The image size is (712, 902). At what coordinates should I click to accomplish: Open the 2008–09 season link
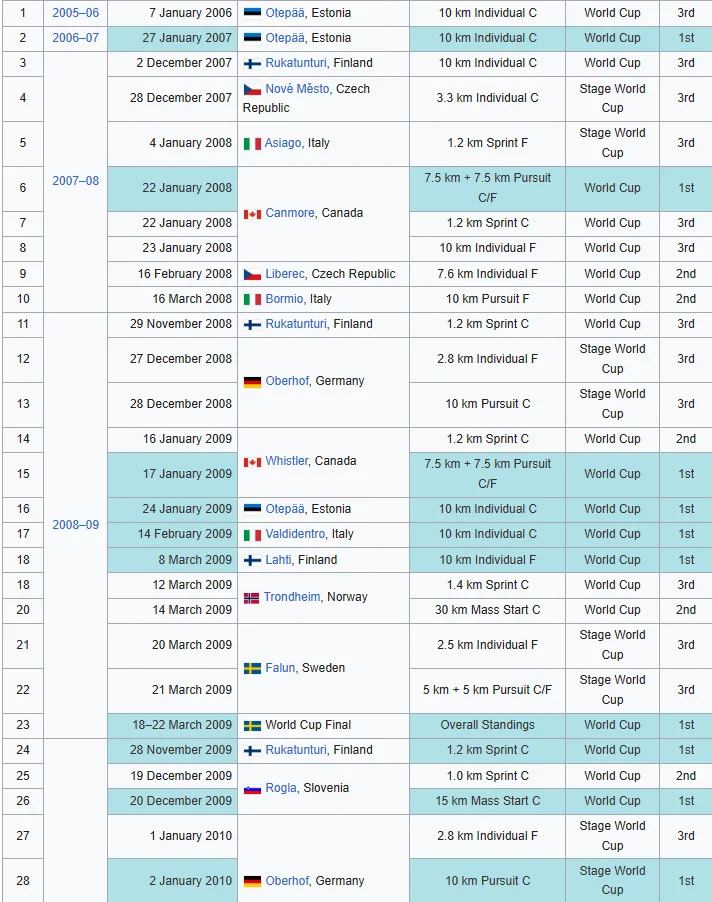pos(75,525)
